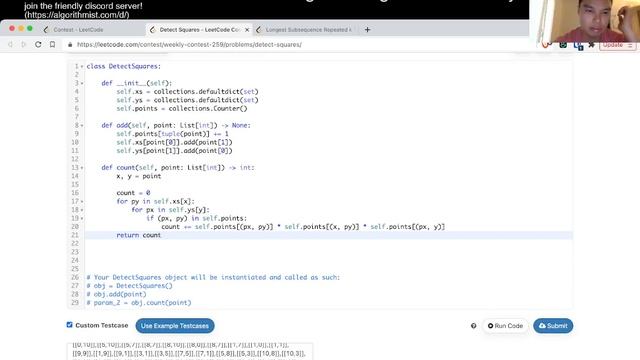Select the Detect Squares - LeetCode tab
This screenshot has width=640, height=360.
pos(199,30)
